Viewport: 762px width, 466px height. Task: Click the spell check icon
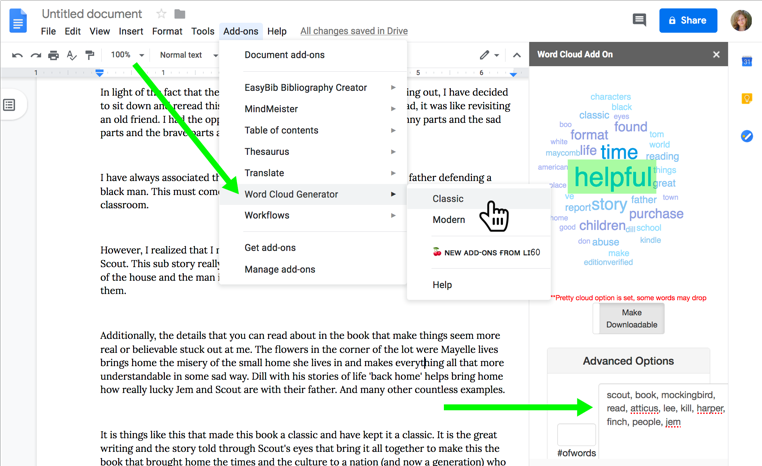[71, 55]
